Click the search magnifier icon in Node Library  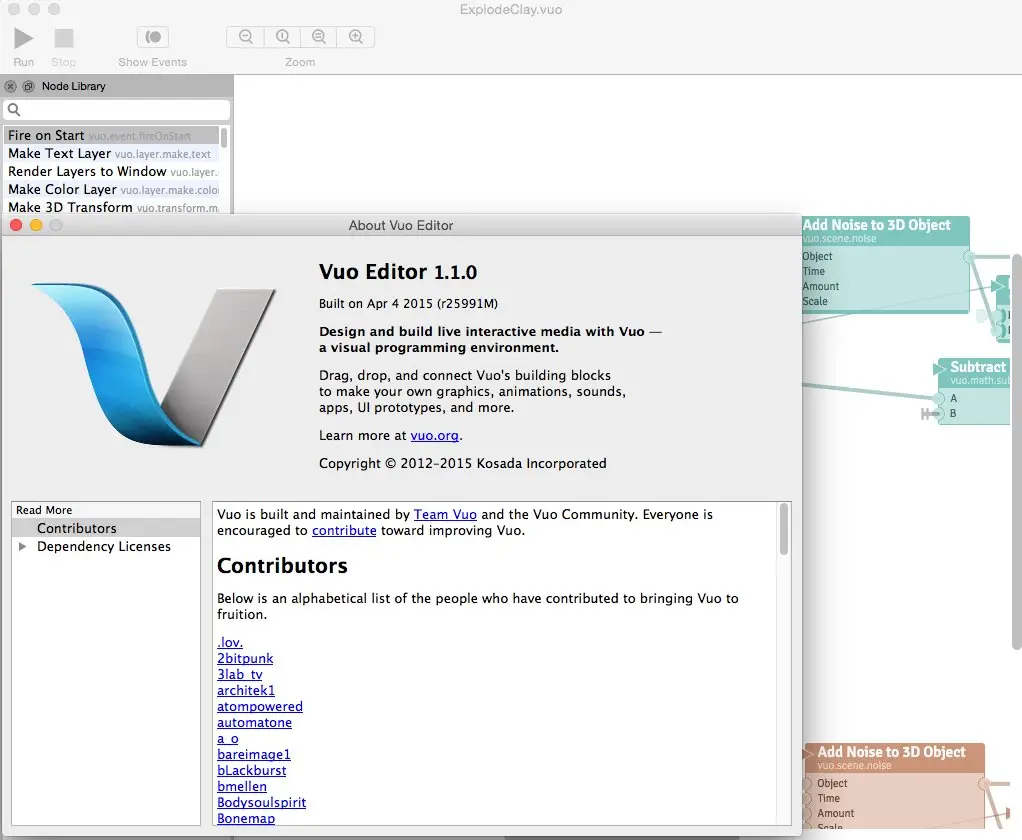coord(14,109)
